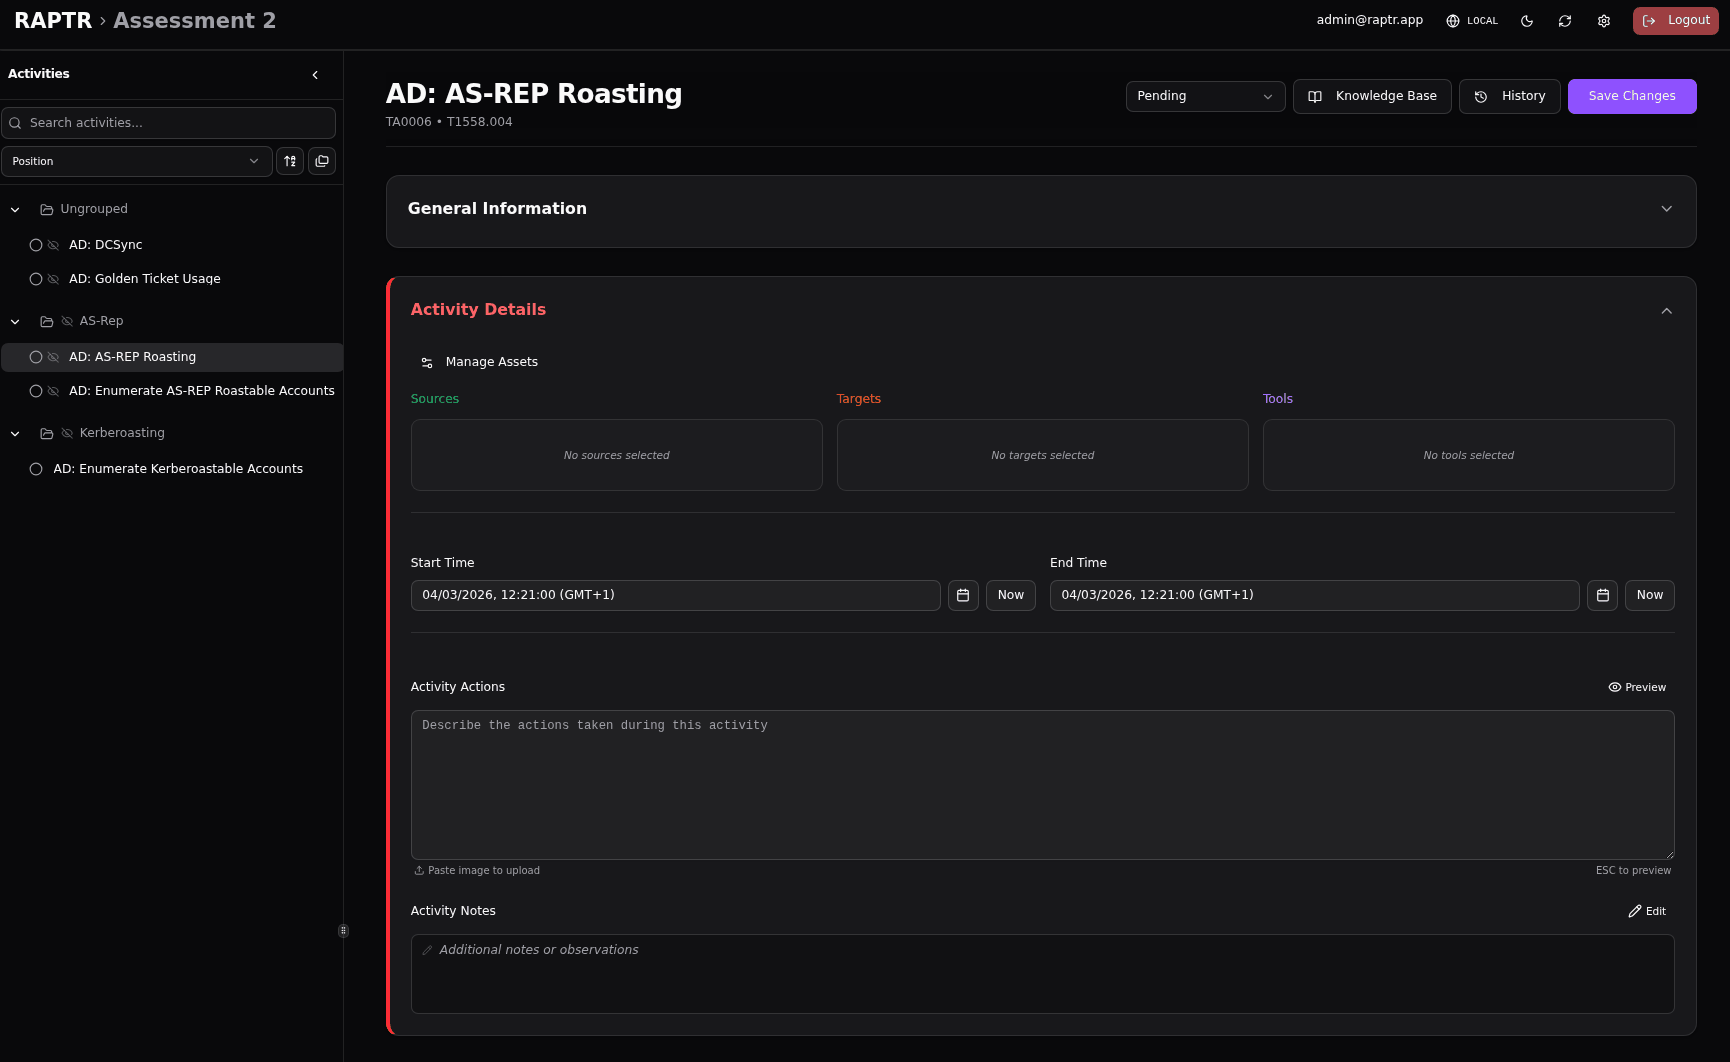Click the Save Changes button

pos(1631,96)
